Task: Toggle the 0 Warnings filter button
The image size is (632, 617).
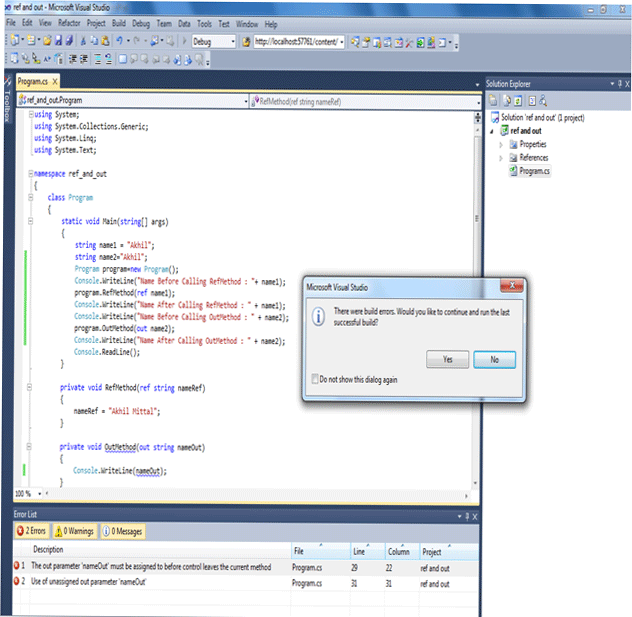Action: tap(75, 531)
